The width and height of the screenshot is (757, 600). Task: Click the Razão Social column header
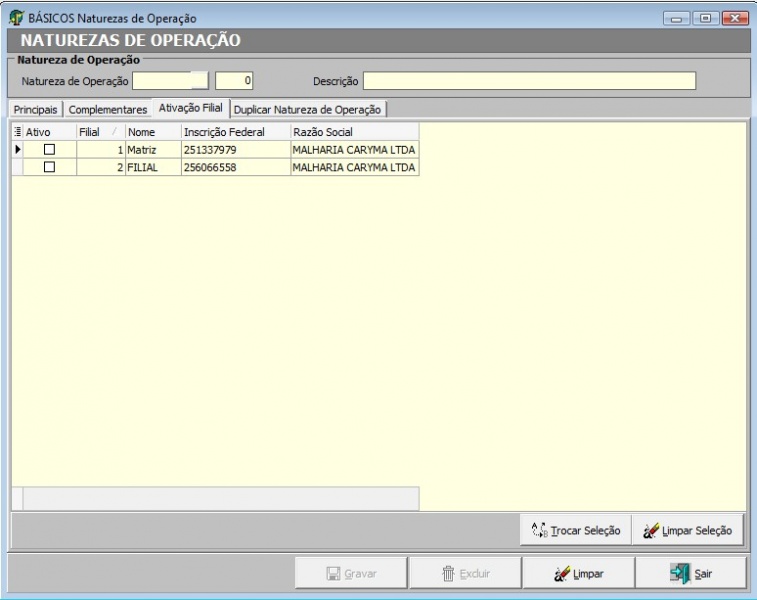pyautogui.click(x=353, y=132)
